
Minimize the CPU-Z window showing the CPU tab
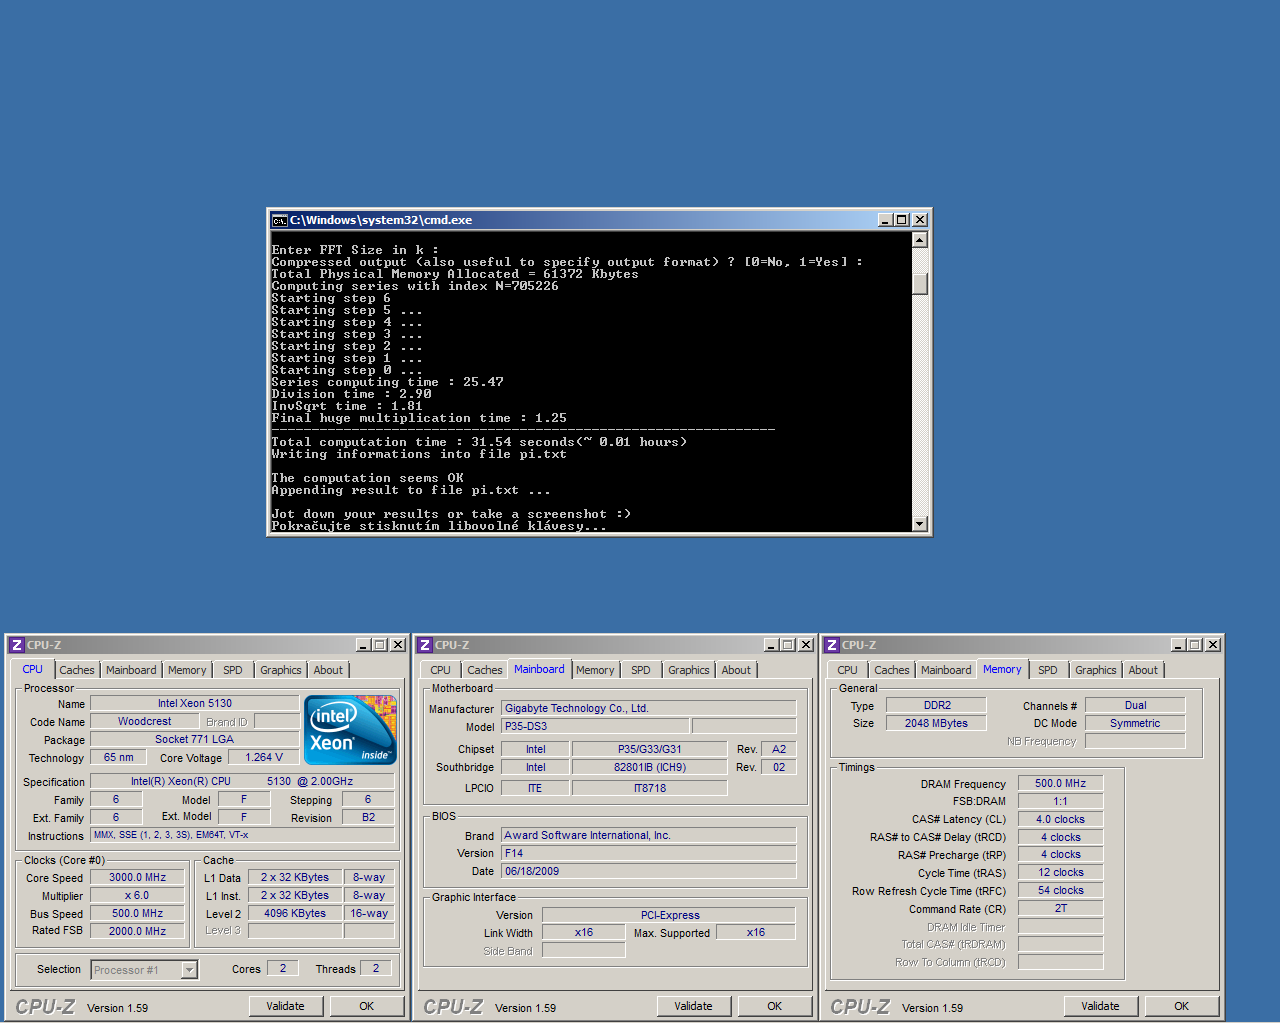click(364, 645)
